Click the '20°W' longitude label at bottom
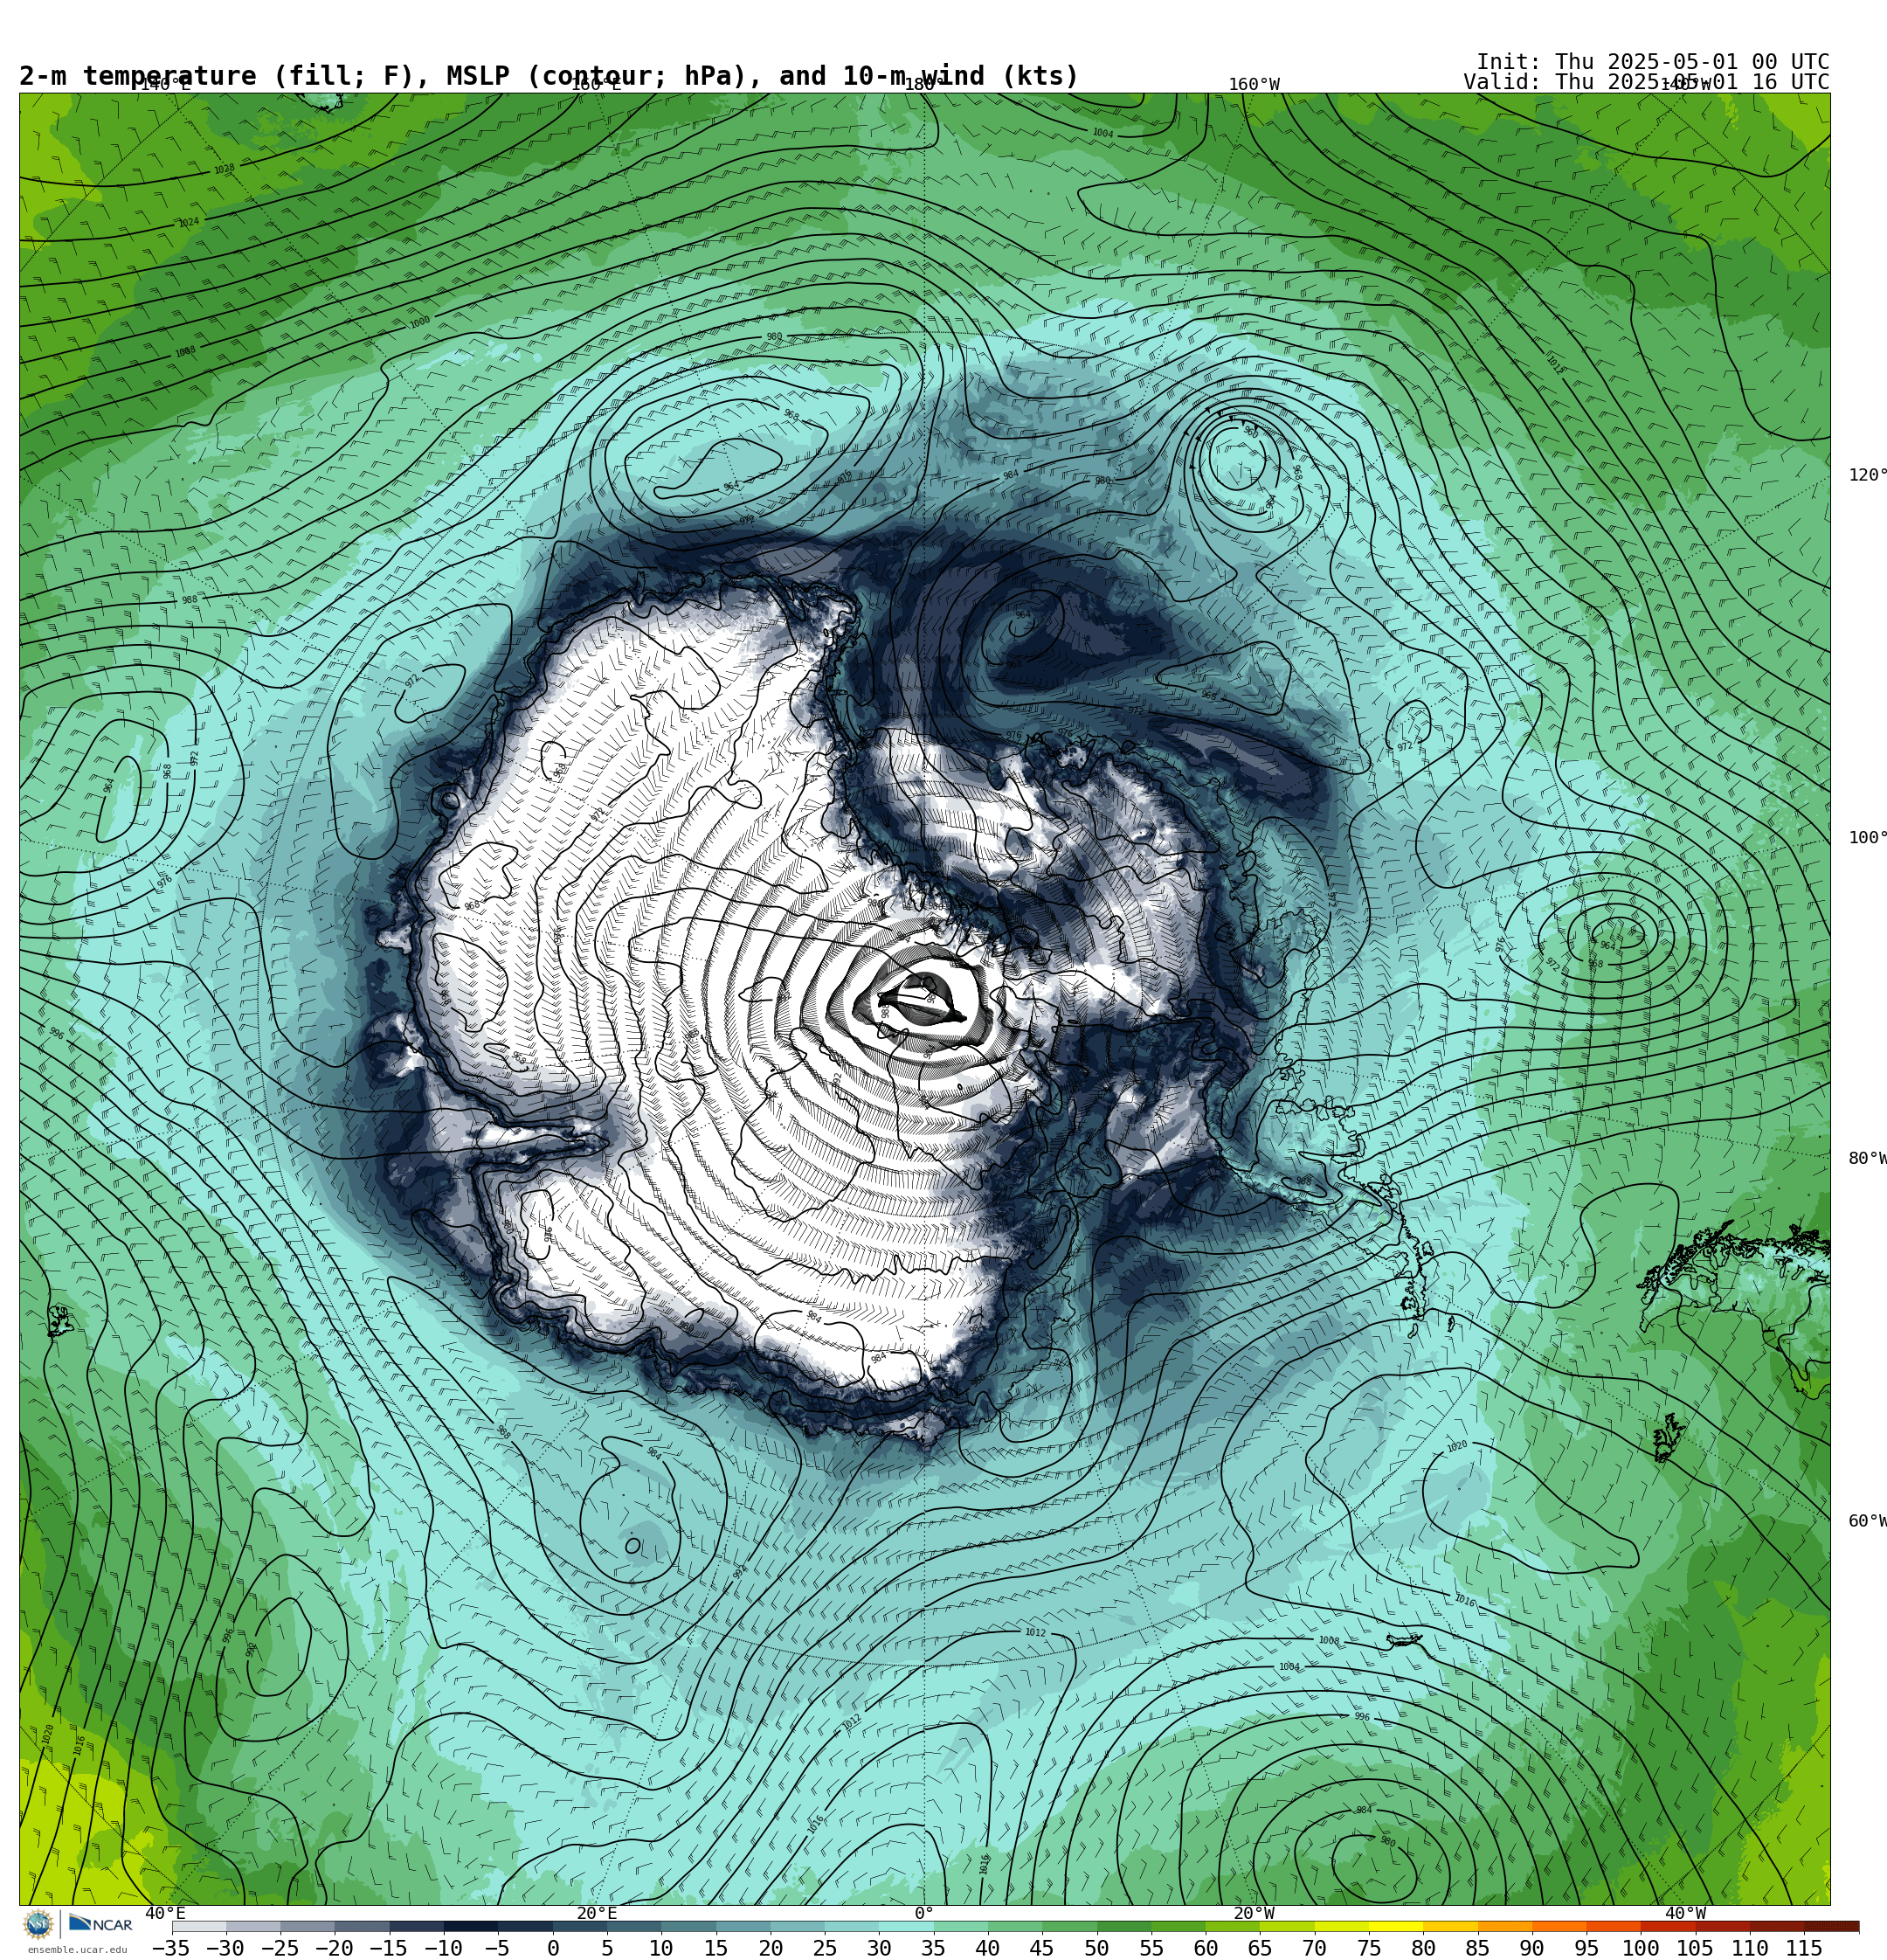Image resolution: width=1887 pixels, height=1960 pixels. pyautogui.click(x=1254, y=1913)
